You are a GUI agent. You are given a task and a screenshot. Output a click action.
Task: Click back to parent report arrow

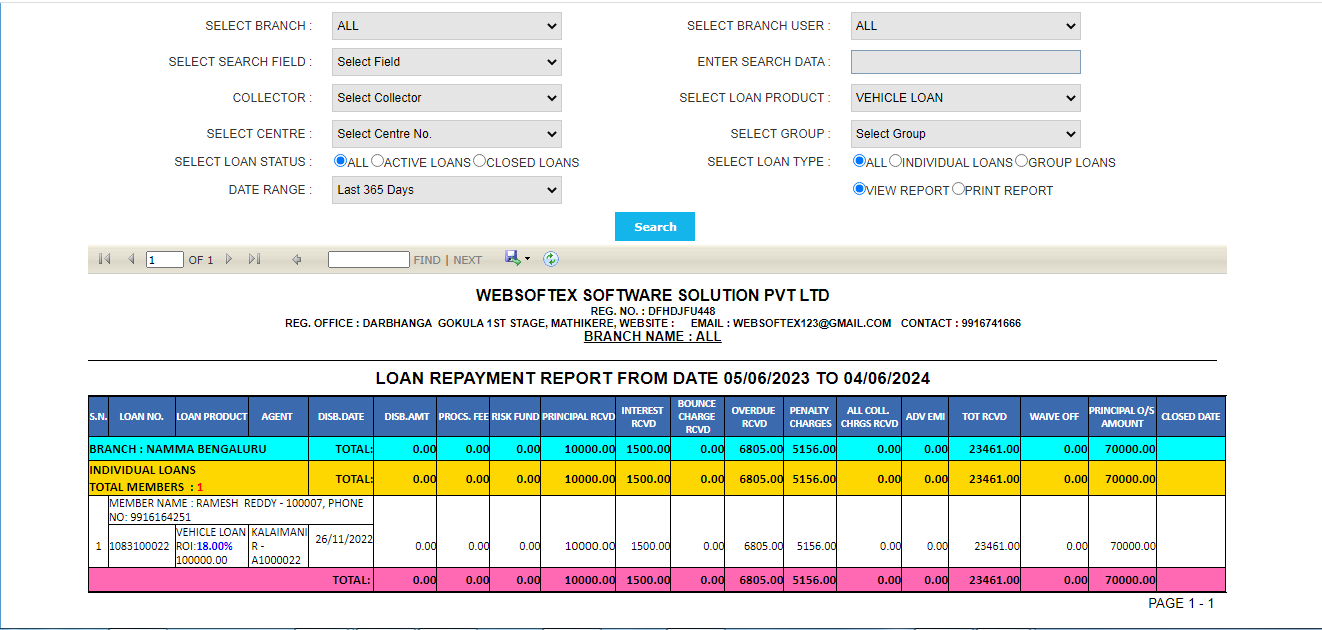coord(296,259)
